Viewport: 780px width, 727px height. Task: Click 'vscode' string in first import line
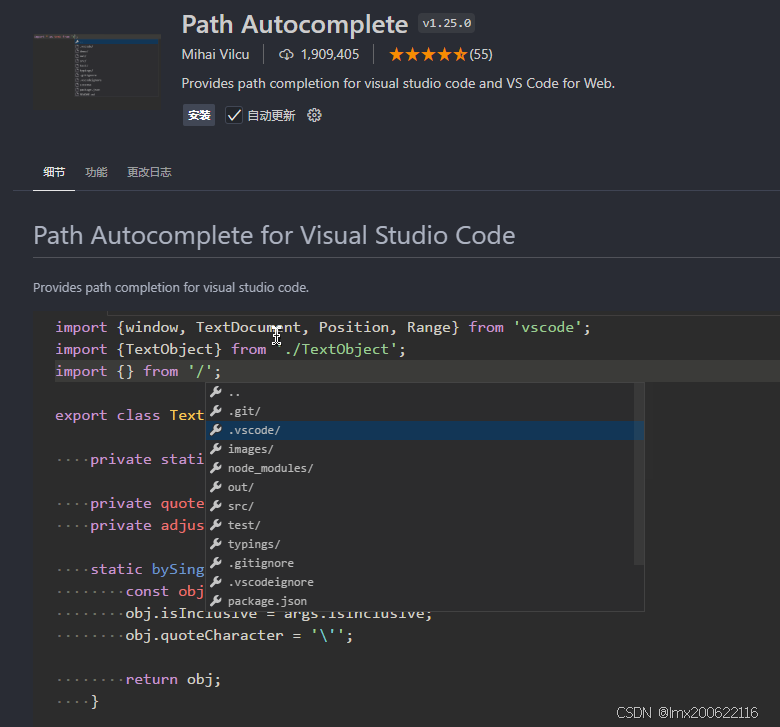(x=547, y=327)
